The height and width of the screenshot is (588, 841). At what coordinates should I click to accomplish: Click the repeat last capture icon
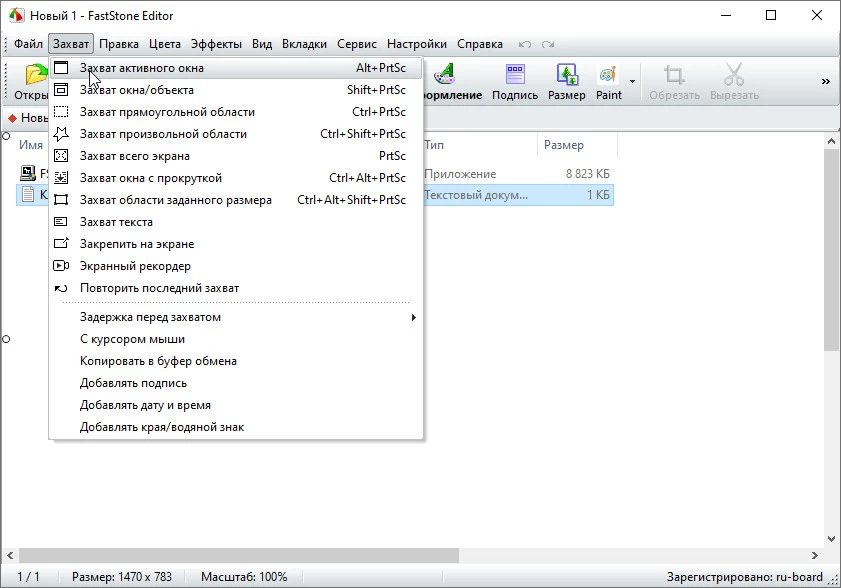[x=61, y=288]
